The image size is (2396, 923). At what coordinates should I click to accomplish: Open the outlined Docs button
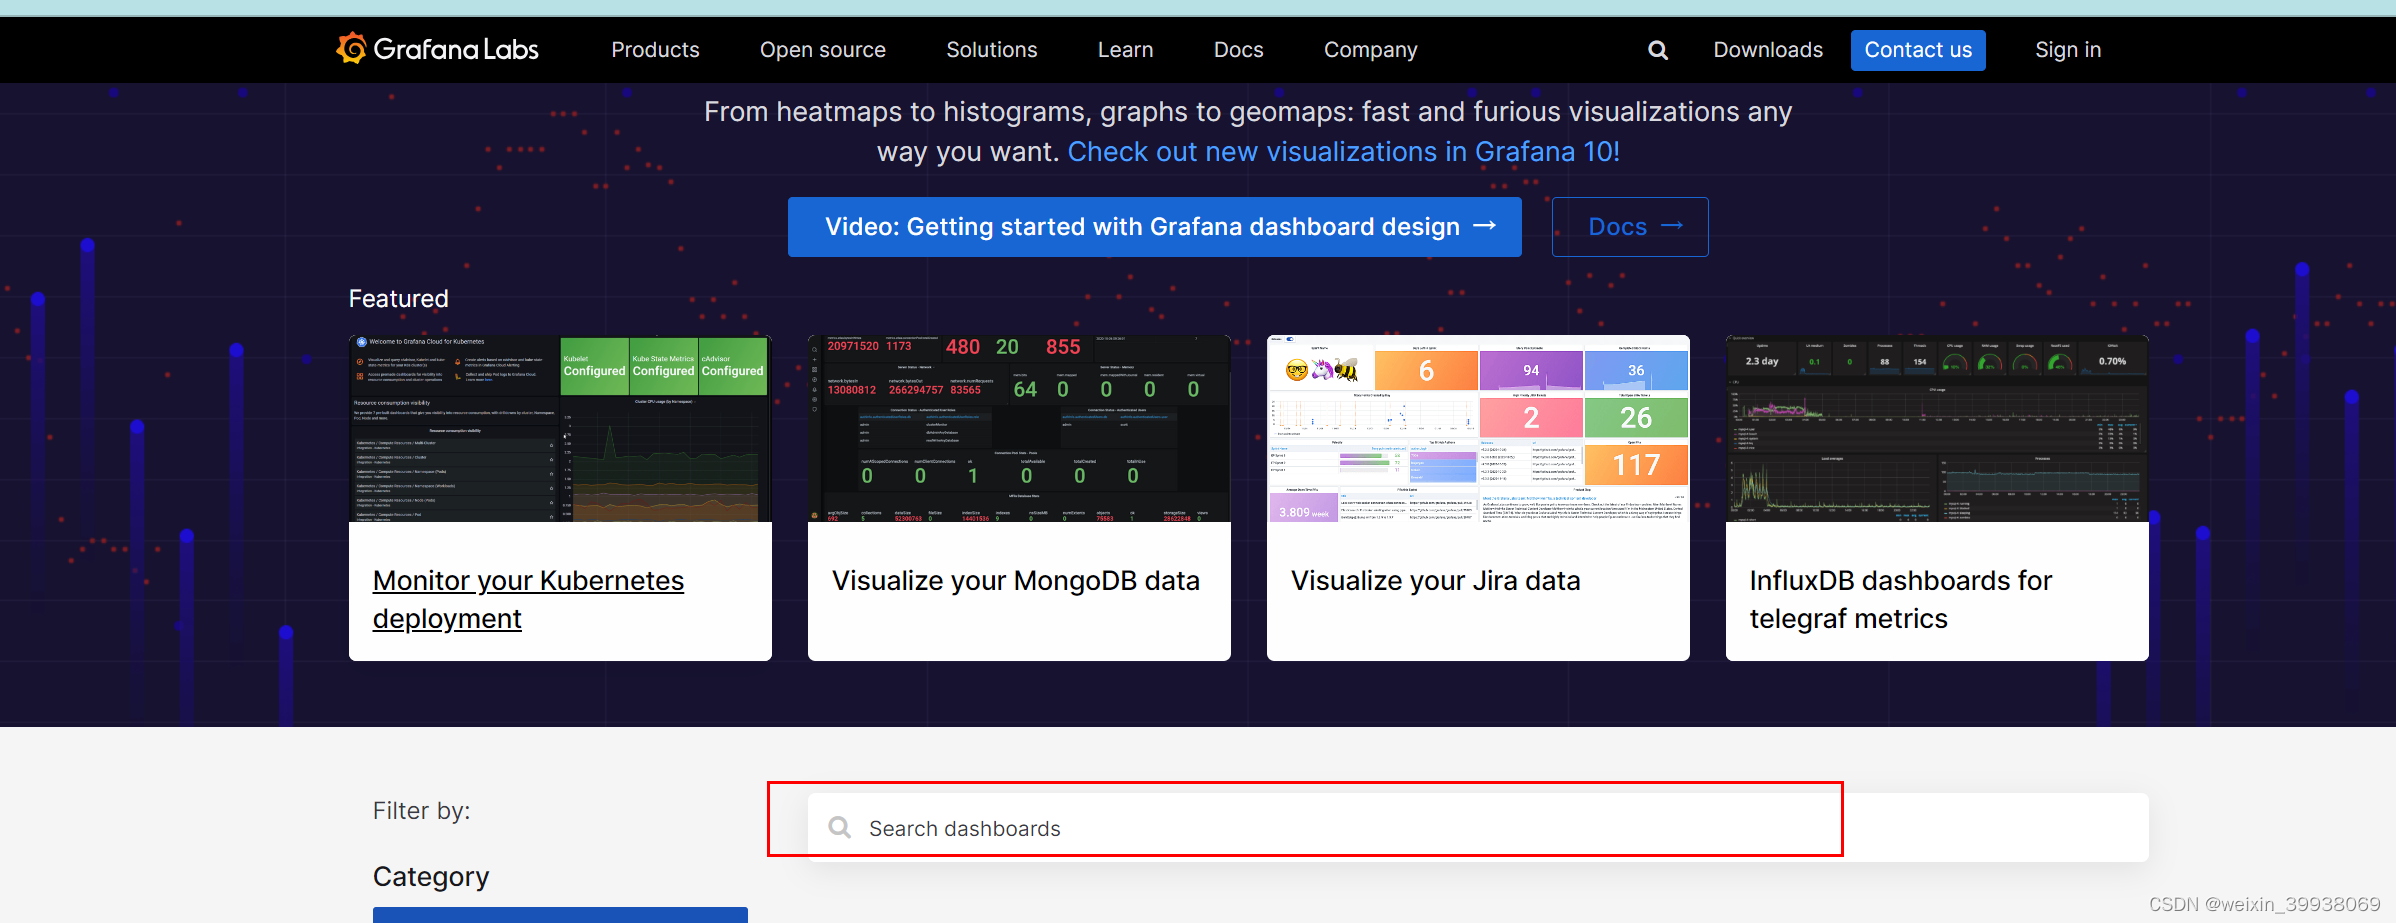[1629, 227]
